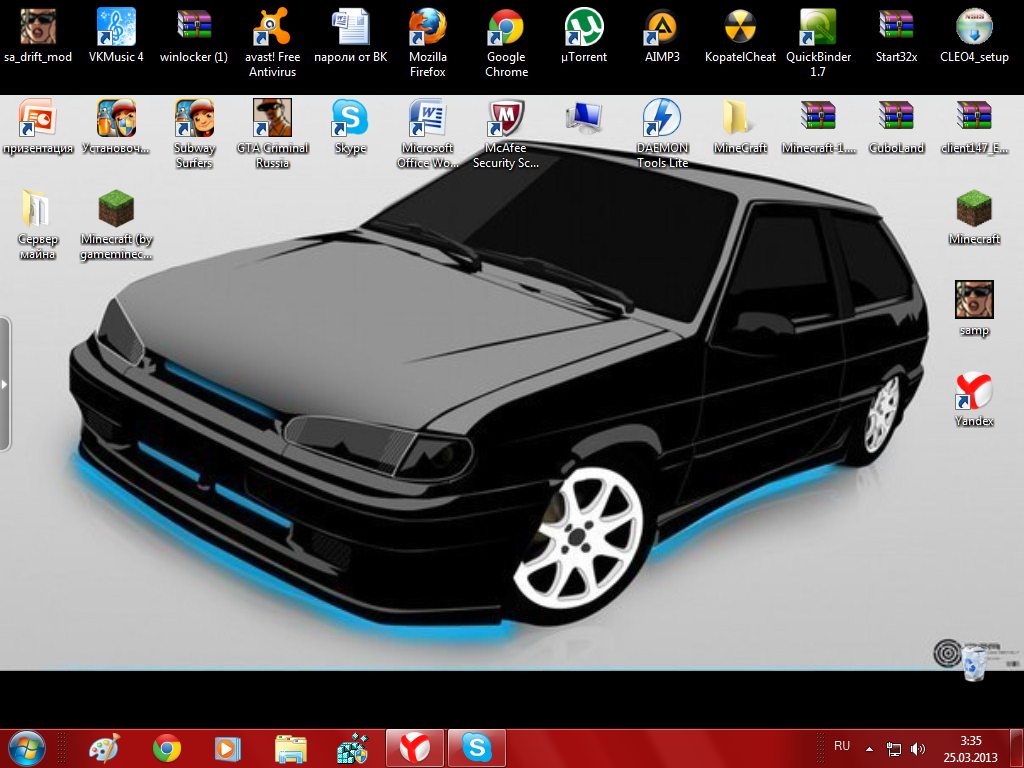Screen dimensions: 1024x768
Task: Open the clock and date in taskbar
Action: tap(970, 747)
